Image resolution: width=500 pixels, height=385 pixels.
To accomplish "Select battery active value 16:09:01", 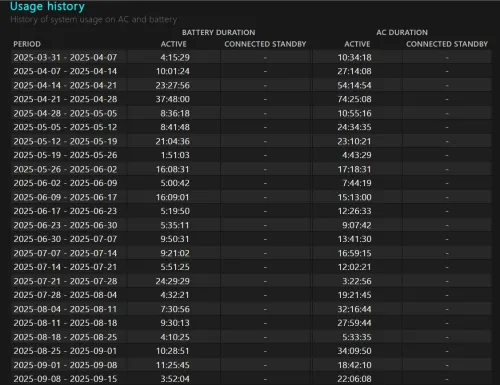I will pyautogui.click(x=173, y=197).
